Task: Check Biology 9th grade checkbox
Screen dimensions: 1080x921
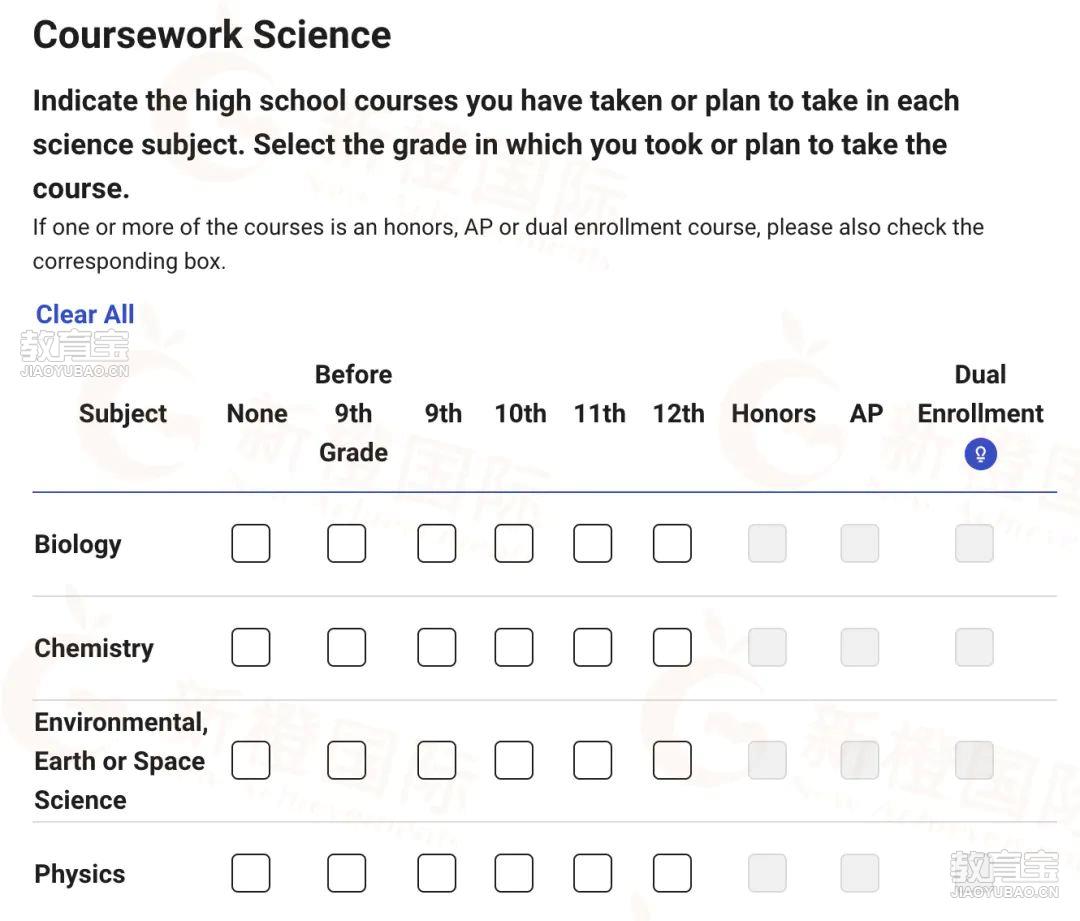Action: pyautogui.click(x=437, y=544)
